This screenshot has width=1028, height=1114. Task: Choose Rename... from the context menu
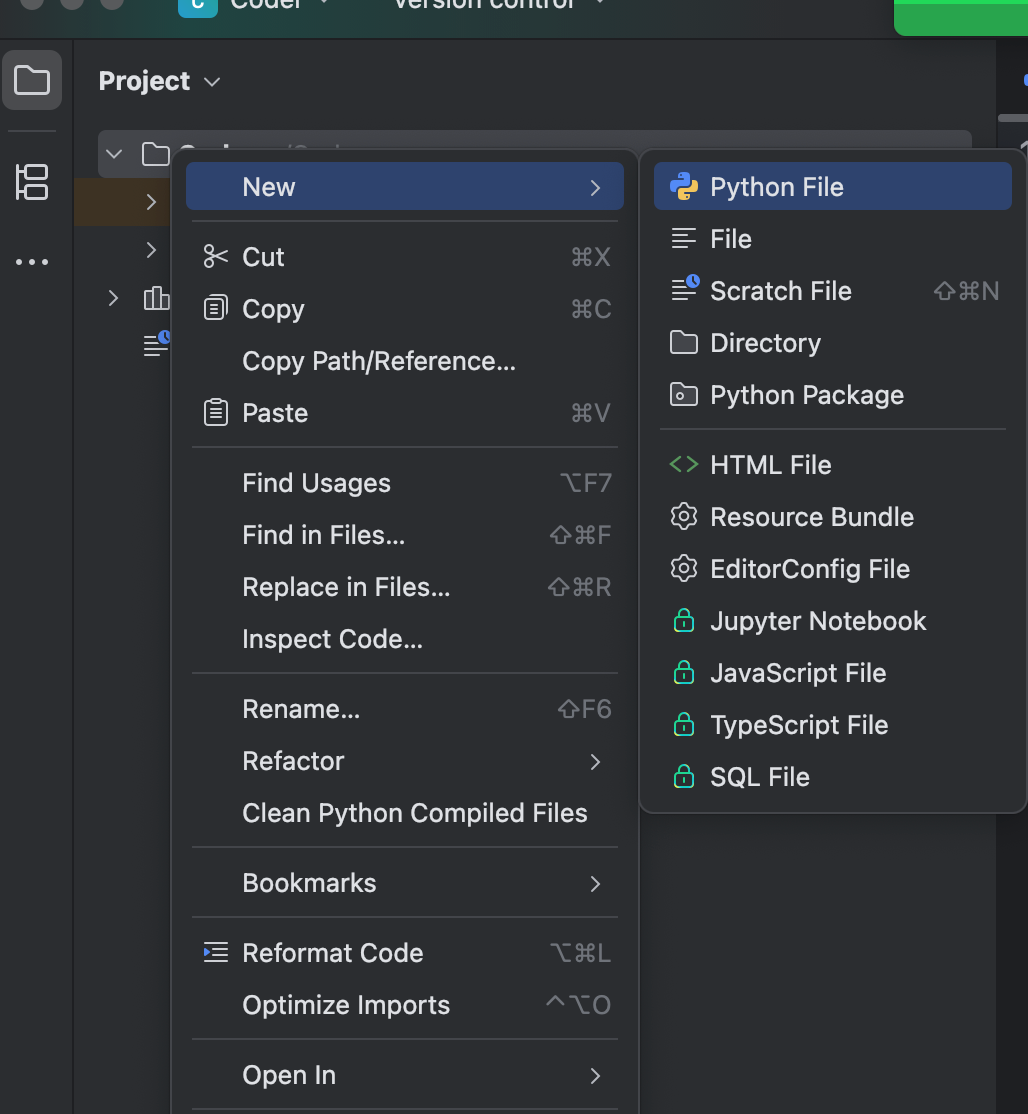(405, 709)
